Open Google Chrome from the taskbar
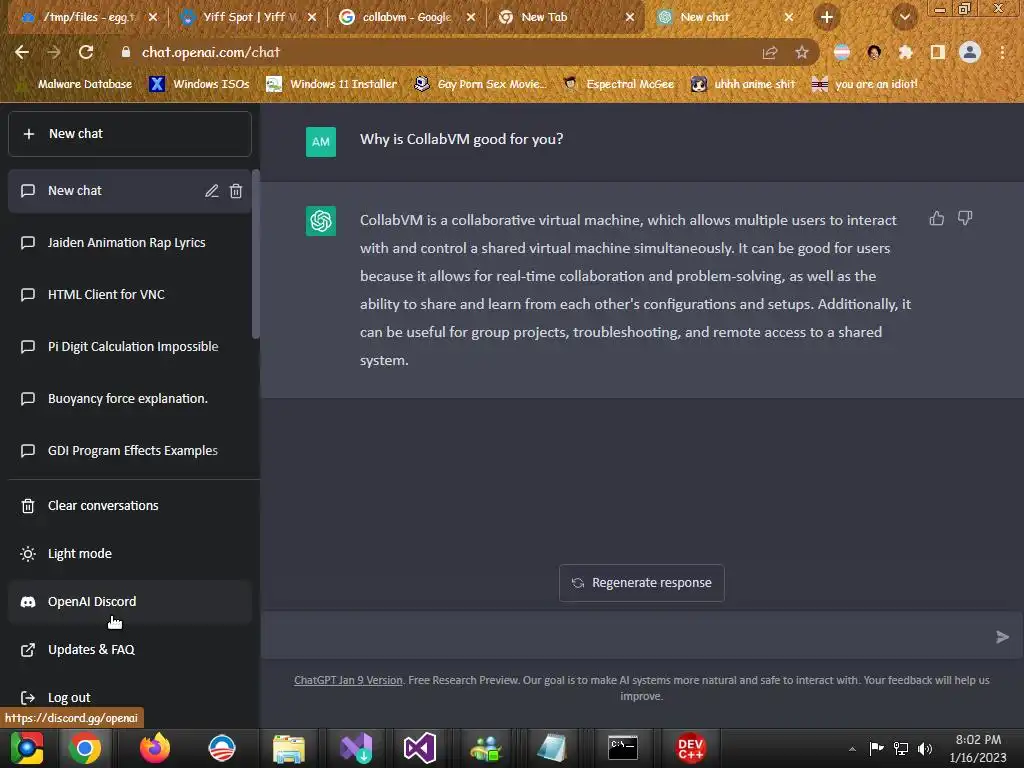Screen dimensions: 1024x768 point(85,748)
